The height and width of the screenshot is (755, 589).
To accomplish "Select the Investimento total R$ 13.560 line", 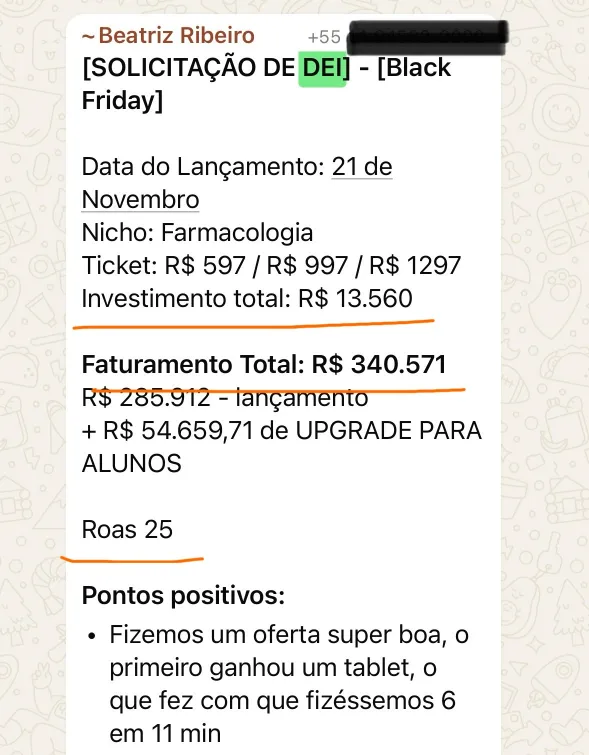I will pyautogui.click(x=247, y=299).
